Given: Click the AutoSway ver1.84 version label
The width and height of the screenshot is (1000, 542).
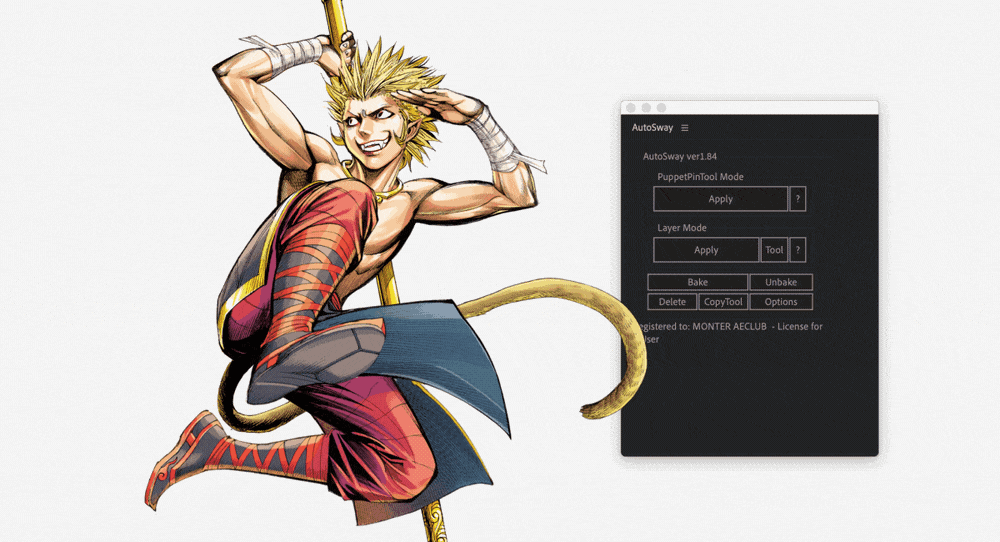Looking at the screenshot, I should (x=679, y=156).
